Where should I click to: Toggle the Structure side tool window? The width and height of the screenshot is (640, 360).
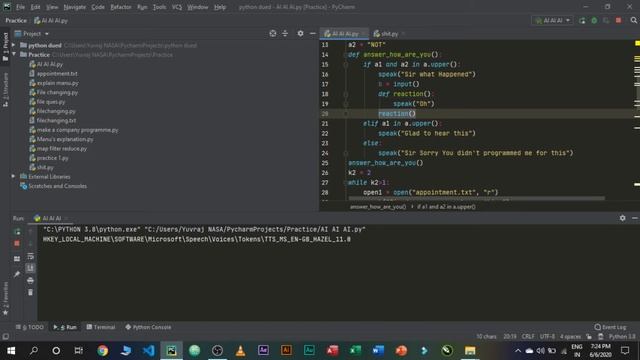coord(5,90)
